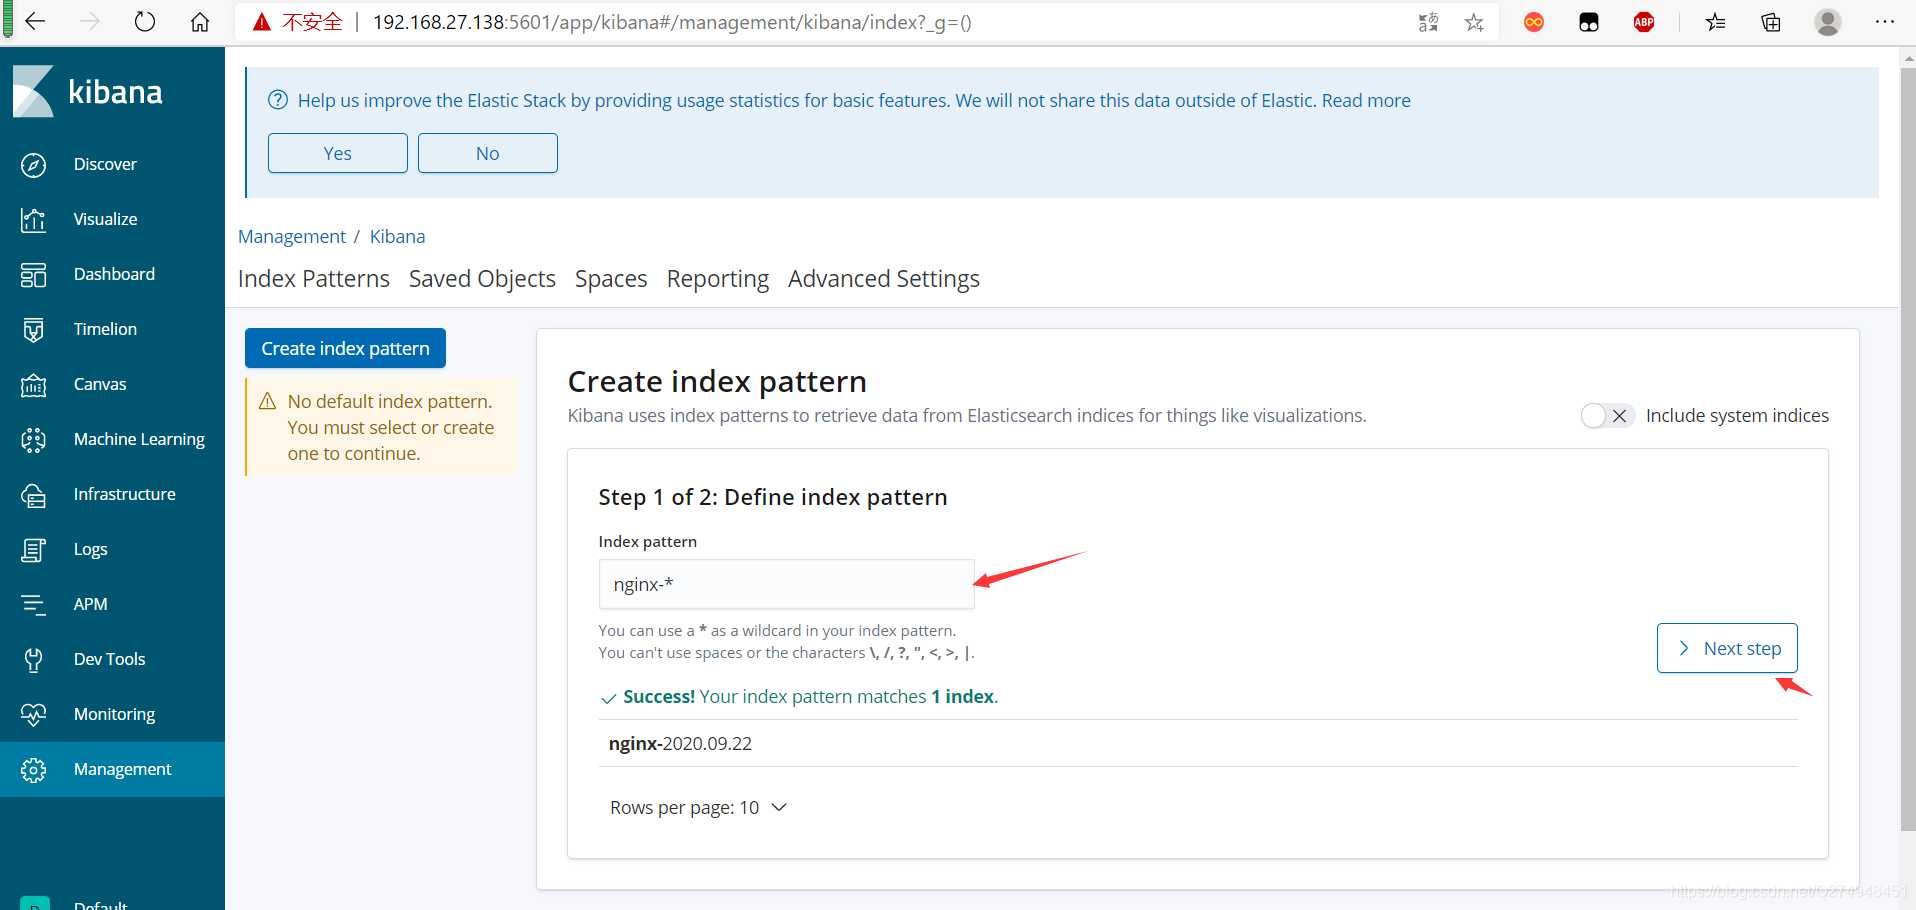Reload the page with refresh icon
The image size is (1916, 910).
[x=145, y=22]
